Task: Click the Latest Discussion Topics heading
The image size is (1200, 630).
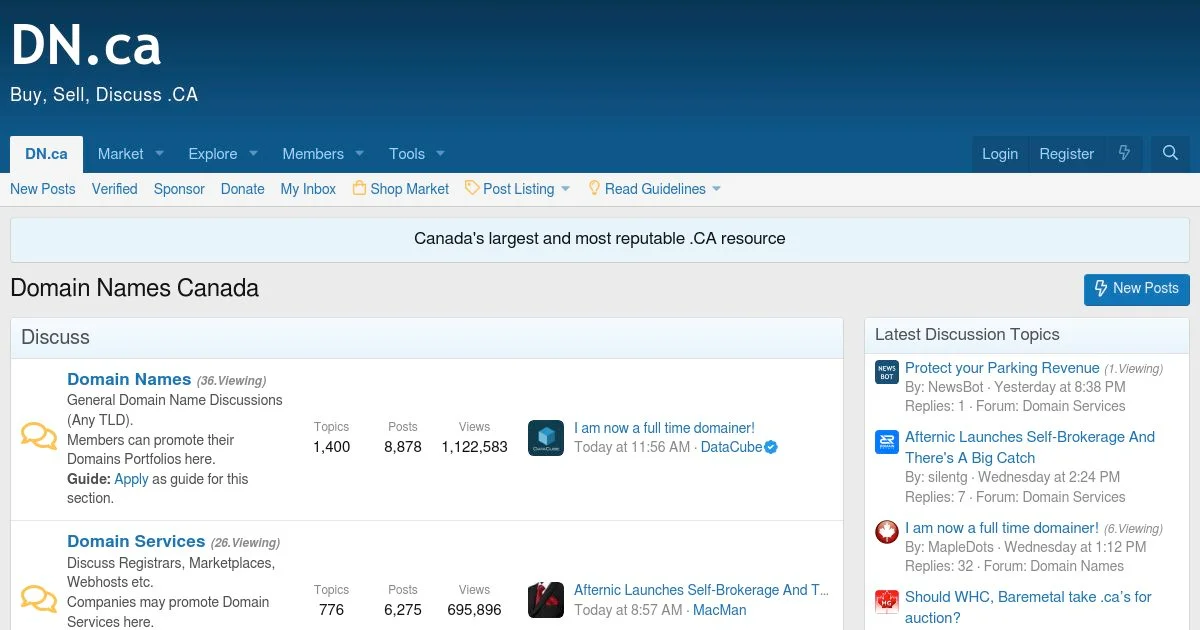Action: click(x=967, y=335)
